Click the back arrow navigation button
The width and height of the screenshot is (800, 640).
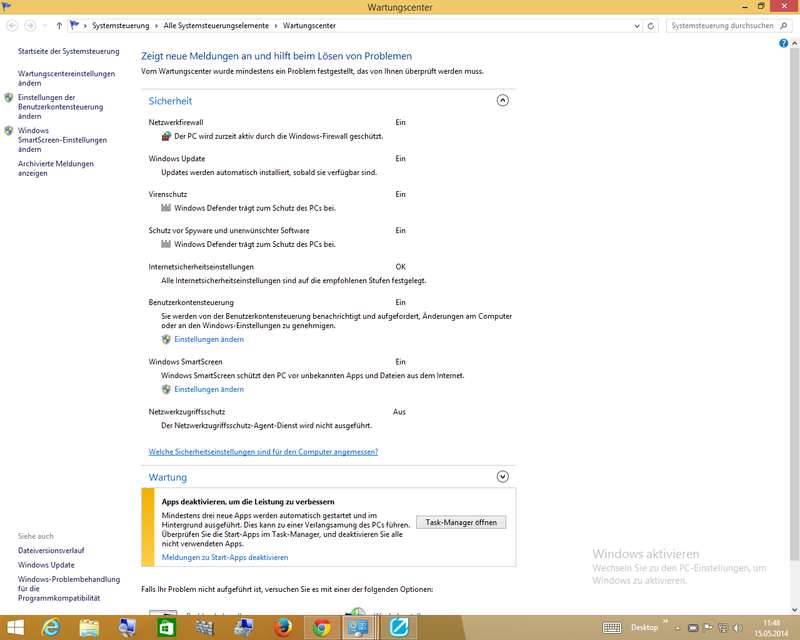click(12, 25)
